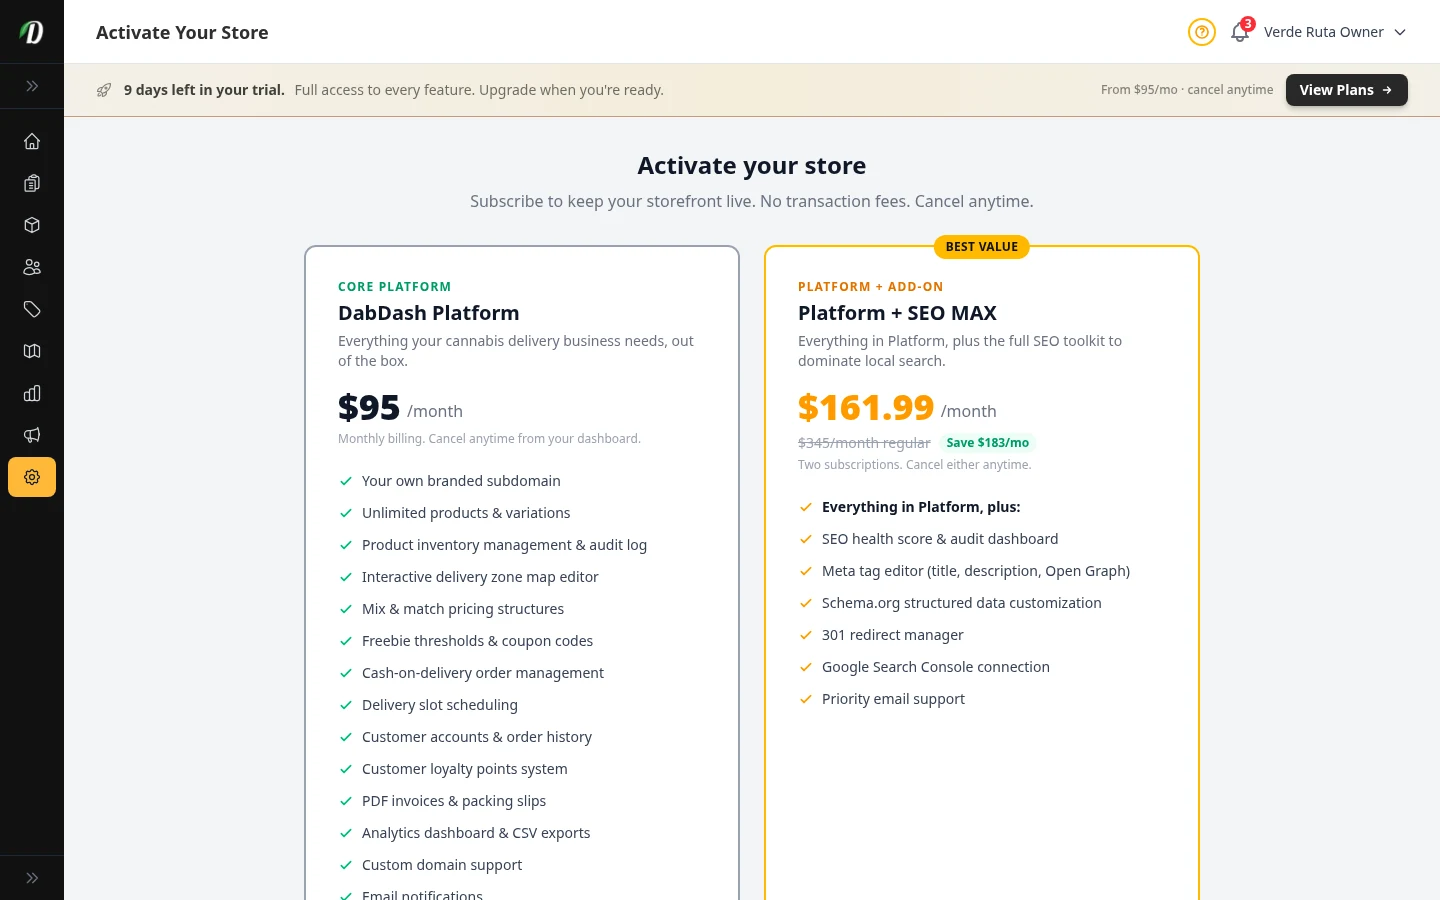Open the notifications bell with 3 unread alerts

[1239, 33]
